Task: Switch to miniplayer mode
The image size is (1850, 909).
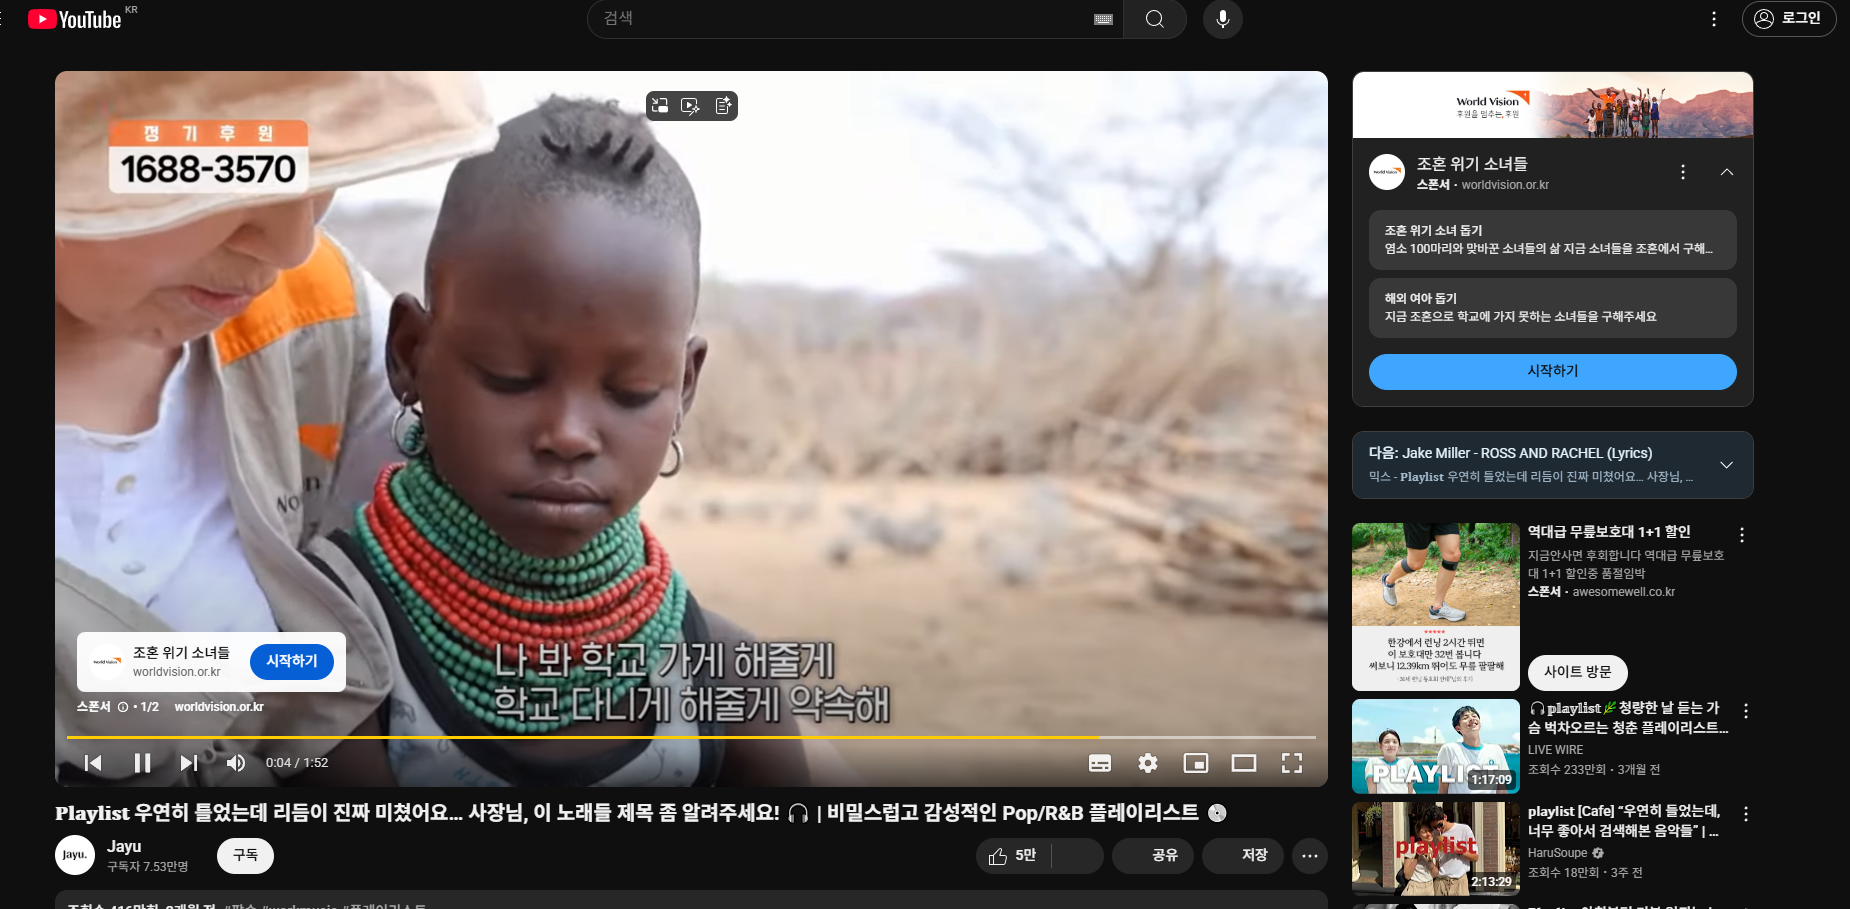Action: (x=1196, y=762)
